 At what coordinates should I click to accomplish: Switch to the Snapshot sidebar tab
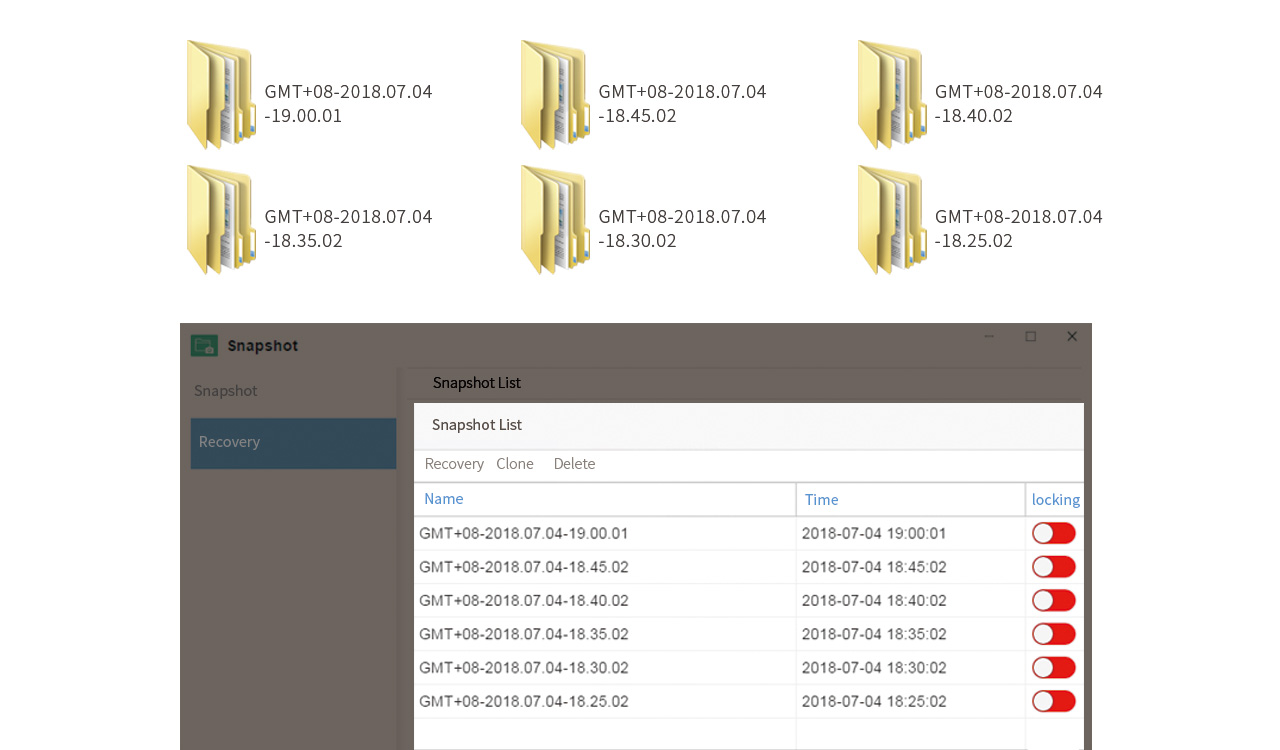coord(225,390)
